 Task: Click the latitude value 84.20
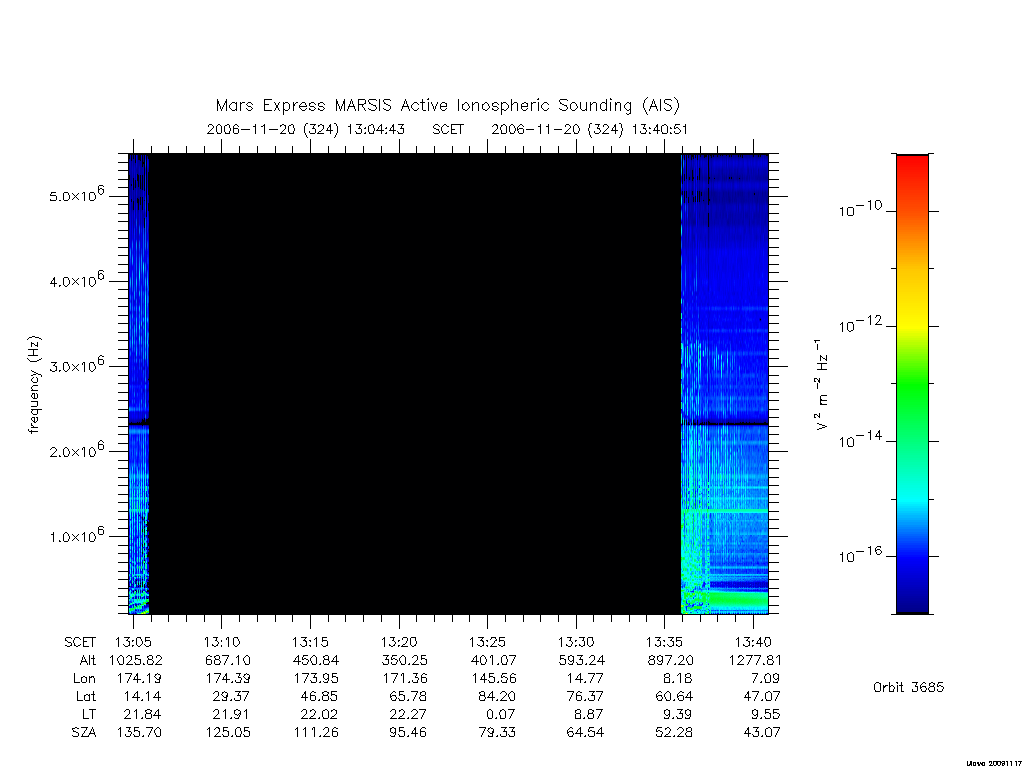(496, 696)
